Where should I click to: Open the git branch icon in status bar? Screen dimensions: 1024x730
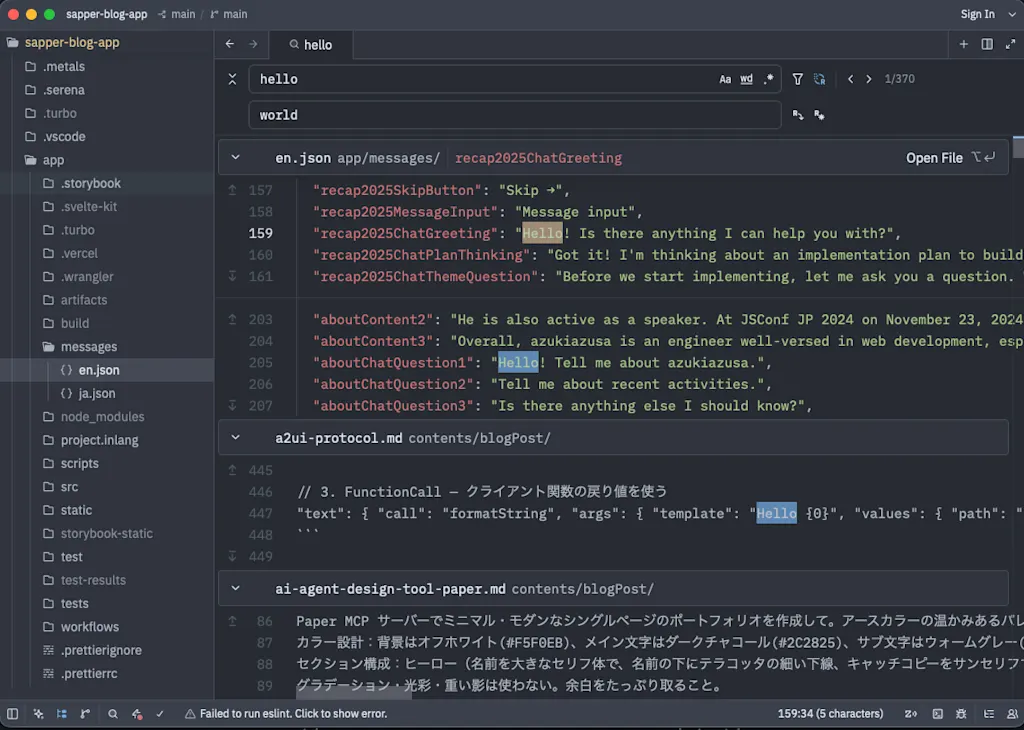(85, 714)
